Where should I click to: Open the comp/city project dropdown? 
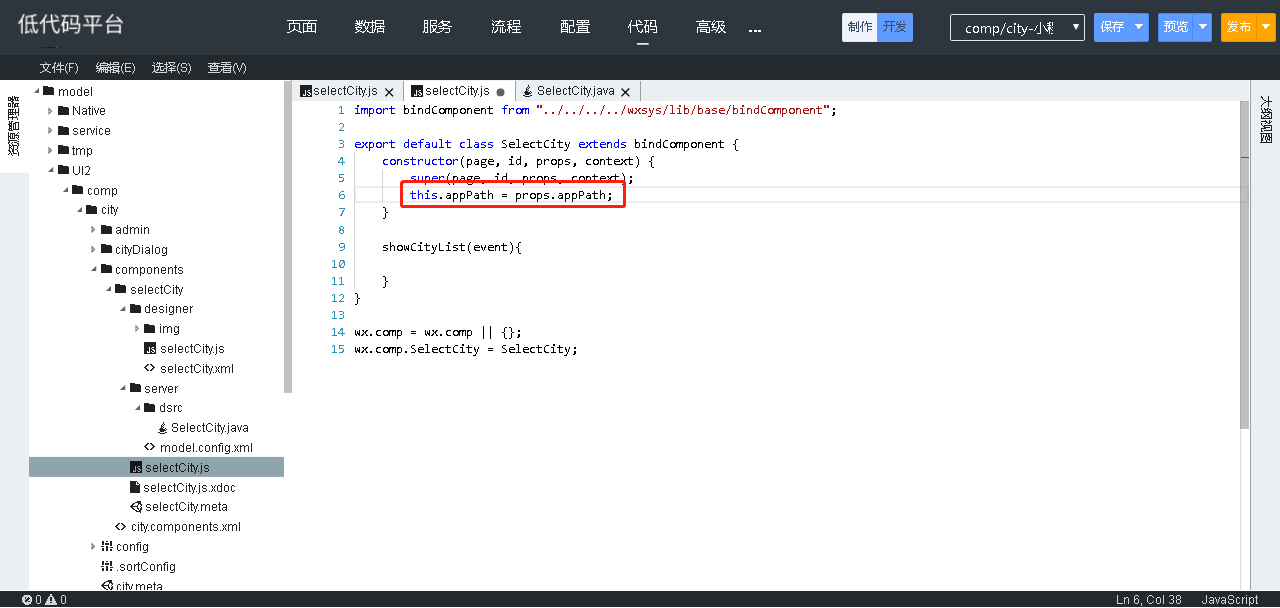tap(1017, 28)
